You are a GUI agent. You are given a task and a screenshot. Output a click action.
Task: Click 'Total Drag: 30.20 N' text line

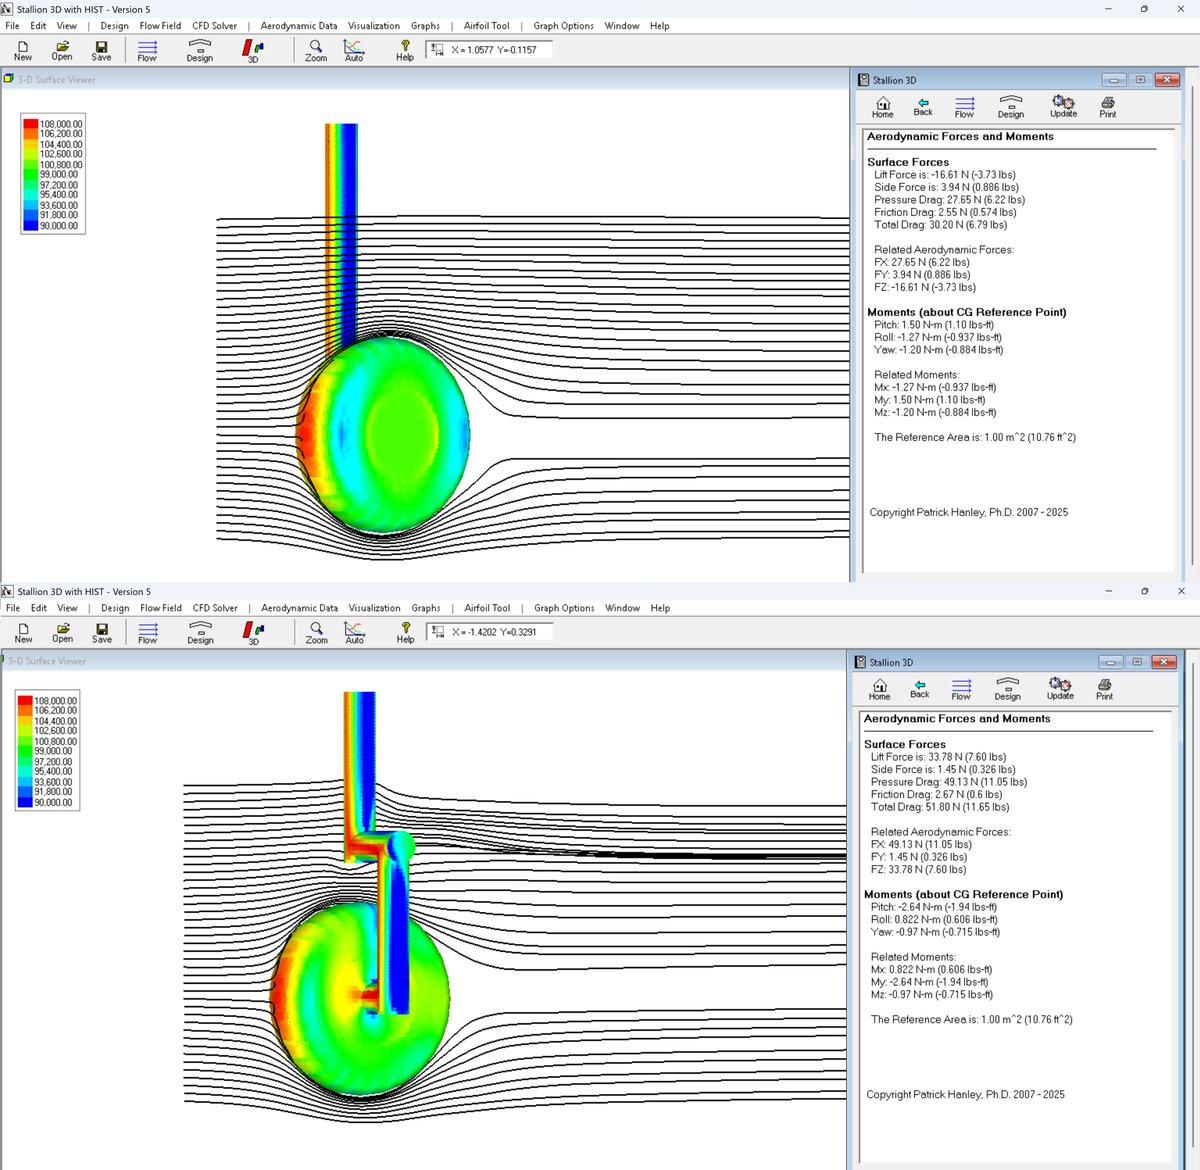pos(940,225)
